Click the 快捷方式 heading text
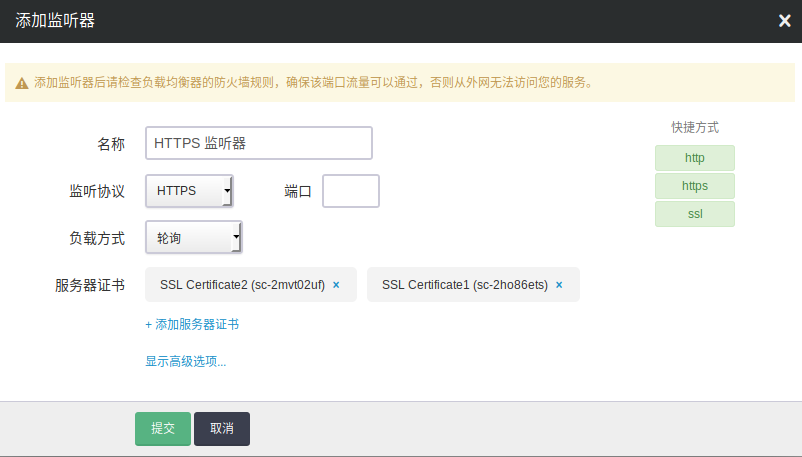The width and height of the screenshot is (802, 457). pos(695,127)
